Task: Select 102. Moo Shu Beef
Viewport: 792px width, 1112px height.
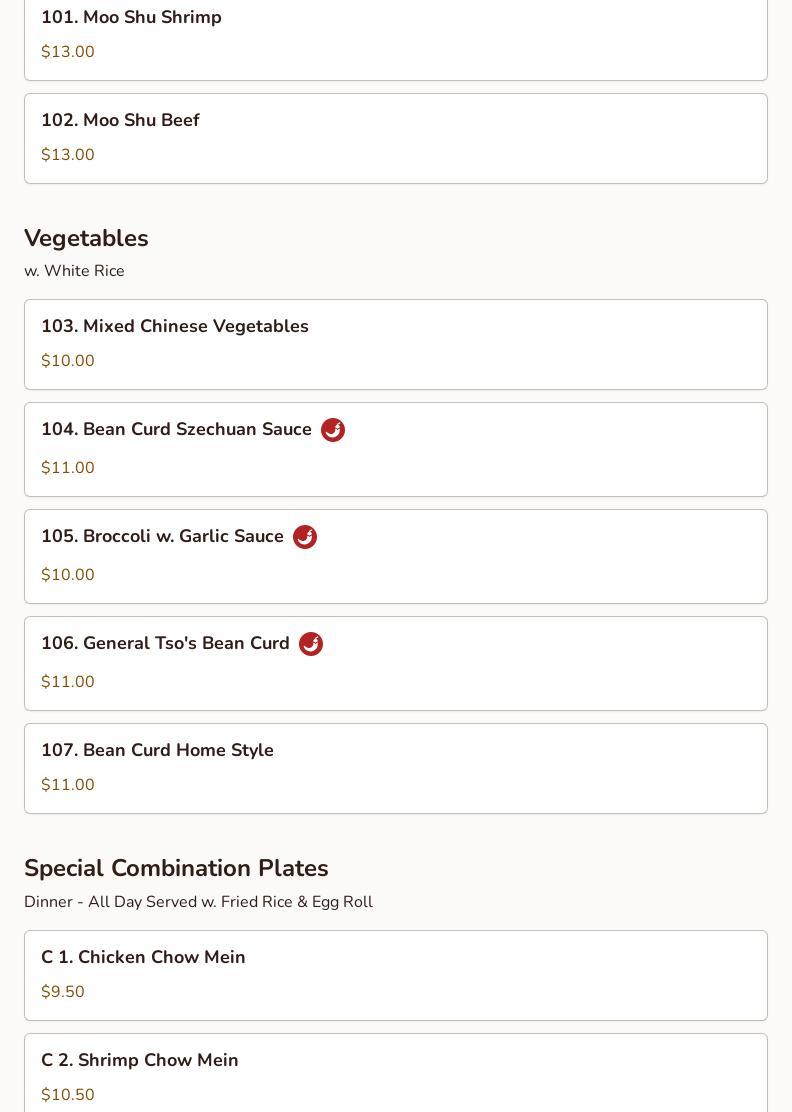Action: (396, 138)
